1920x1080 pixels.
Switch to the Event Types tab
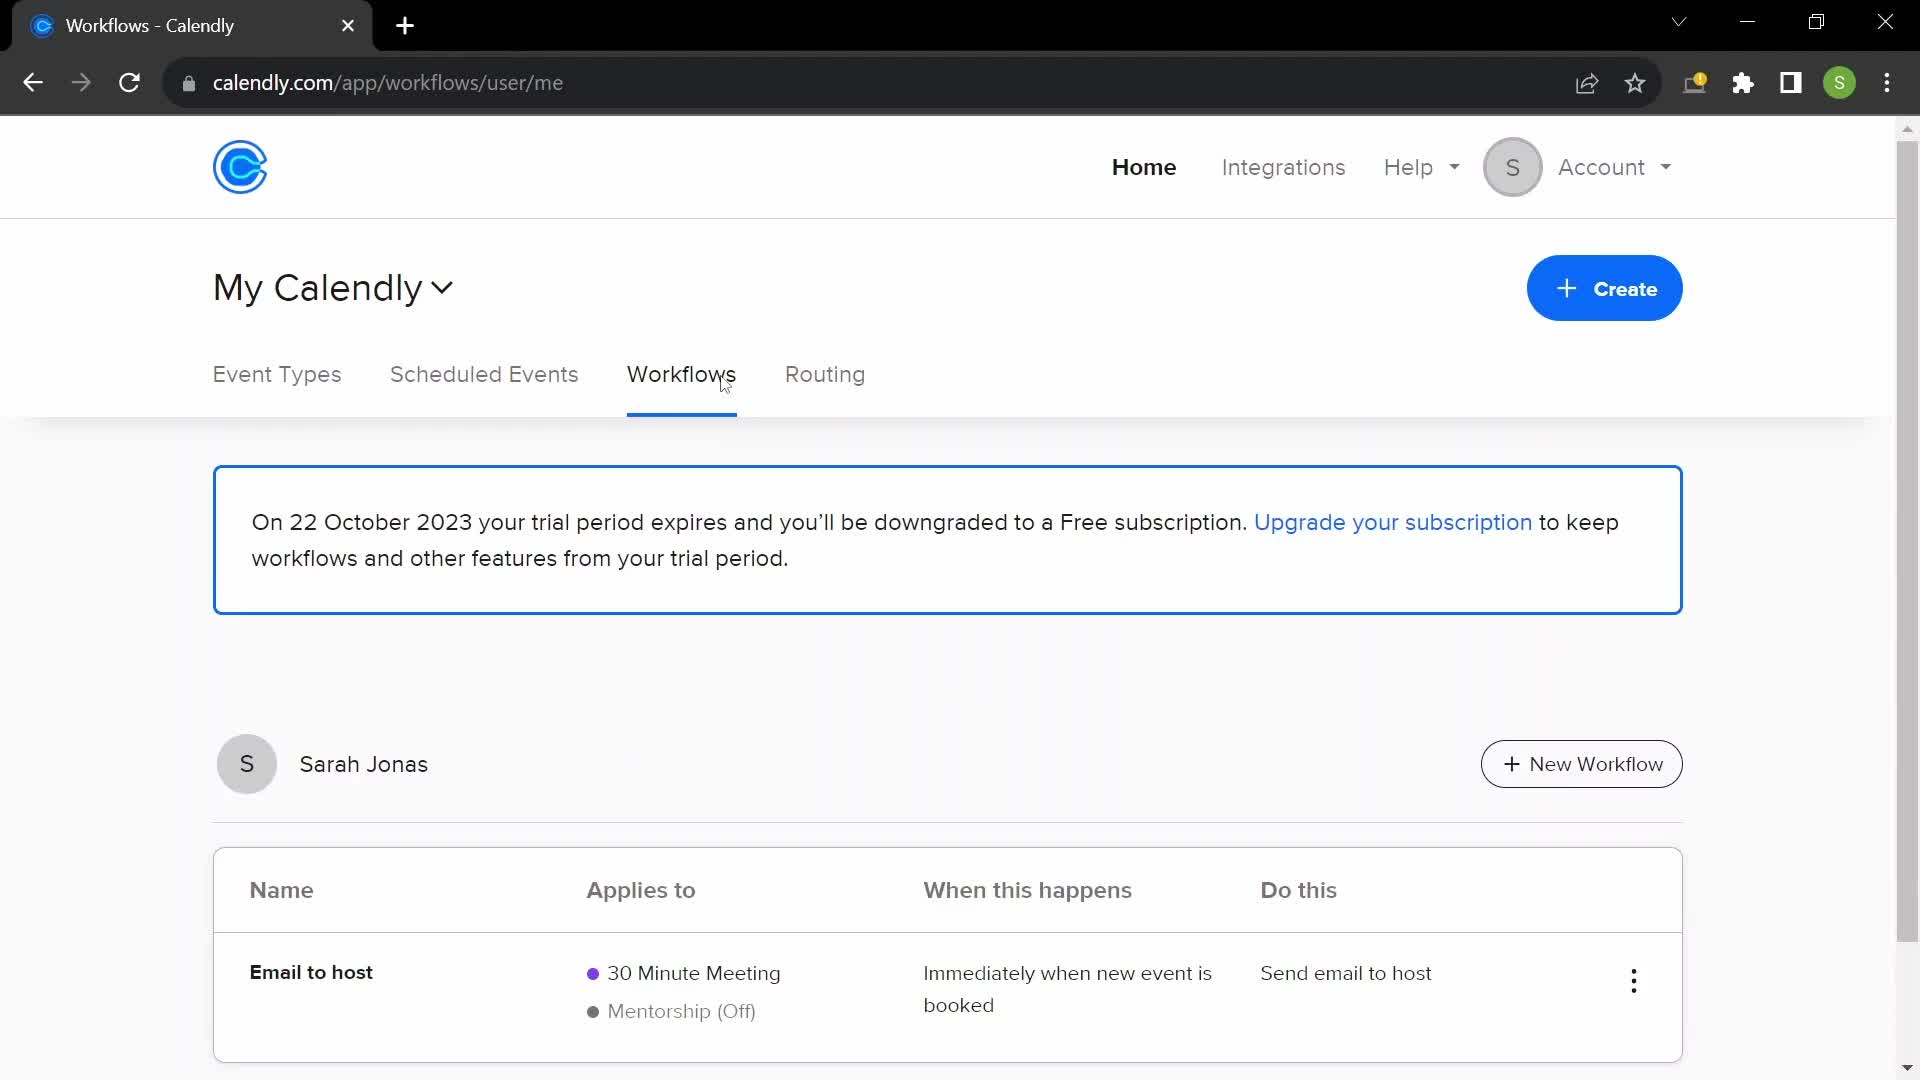click(x=277, y=375)
